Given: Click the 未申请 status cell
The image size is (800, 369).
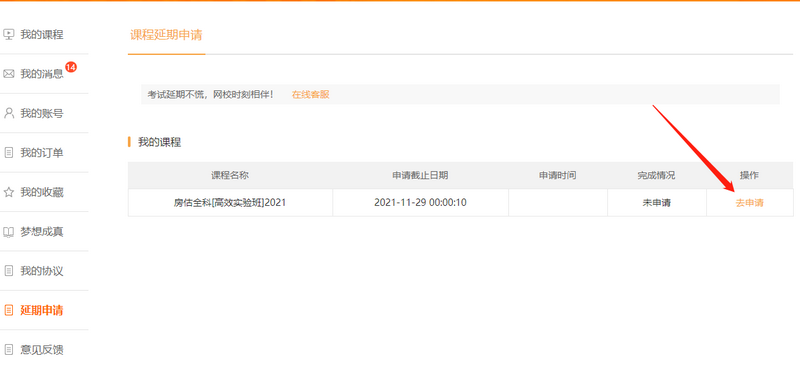Looking at the screenshot, I should pos(657,203).
